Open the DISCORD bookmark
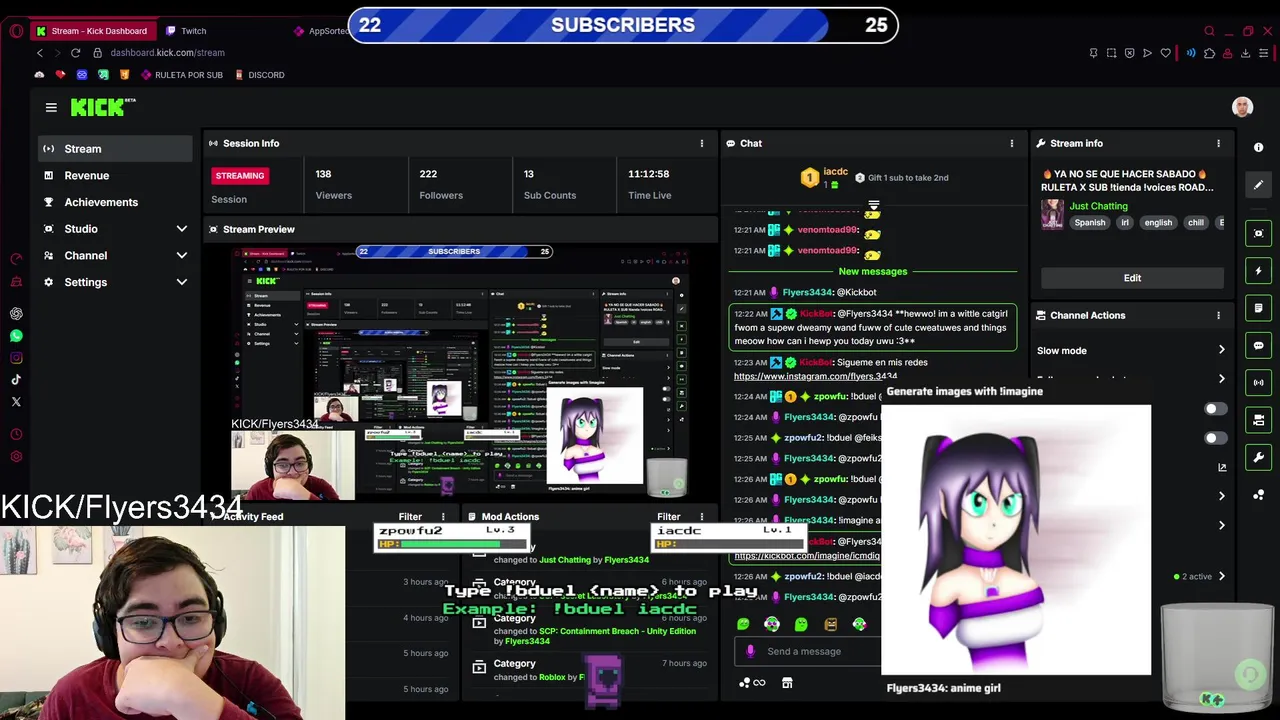Screen dimensions: 1280x720 pyautogui.click(x=259, y=75)
